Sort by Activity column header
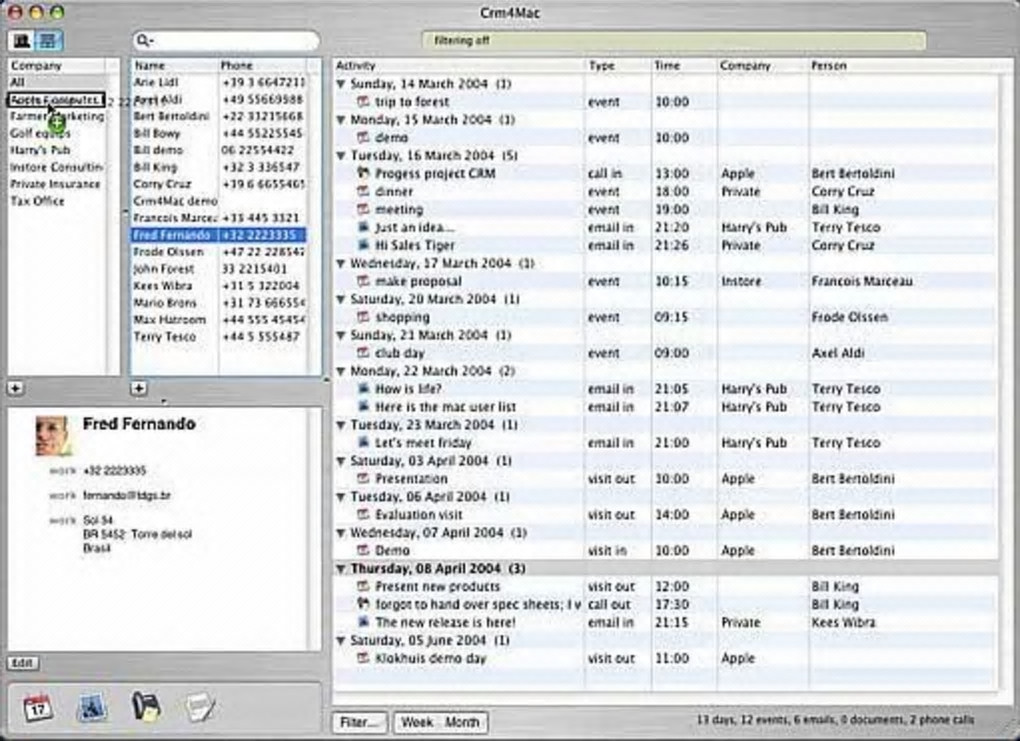Image resolution: width=1020 pixels, height=741 pixels. pos(459,66)
